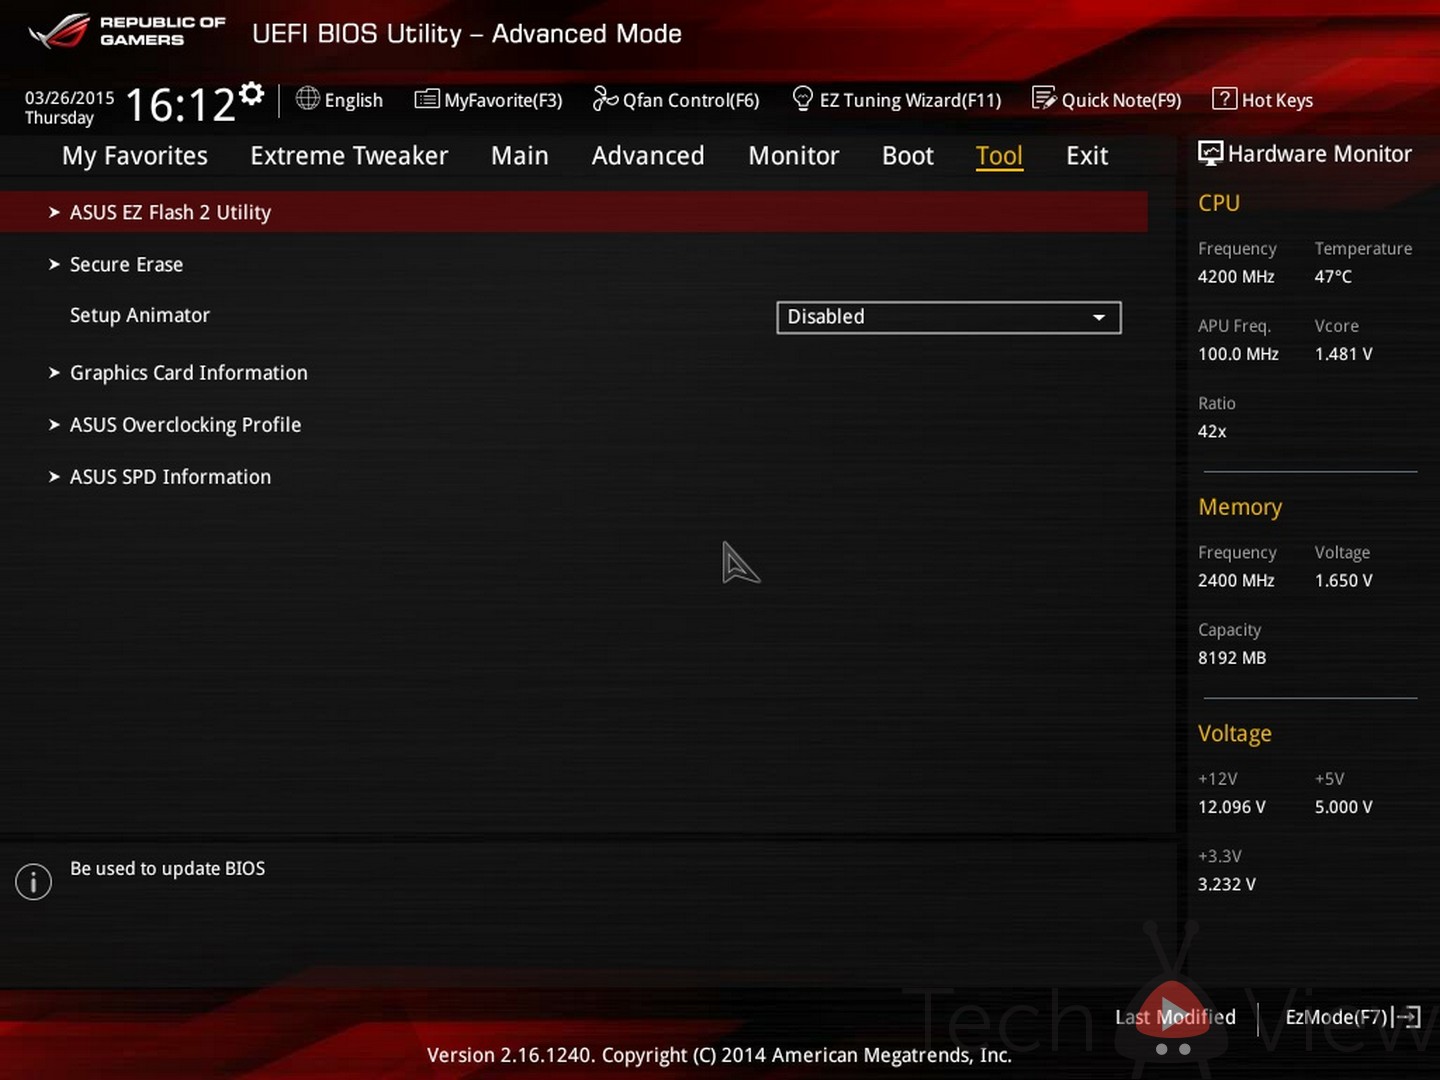Screen dimensions: 1440x1080
Task: Open the Main tab
Action: tap(520, 156)
